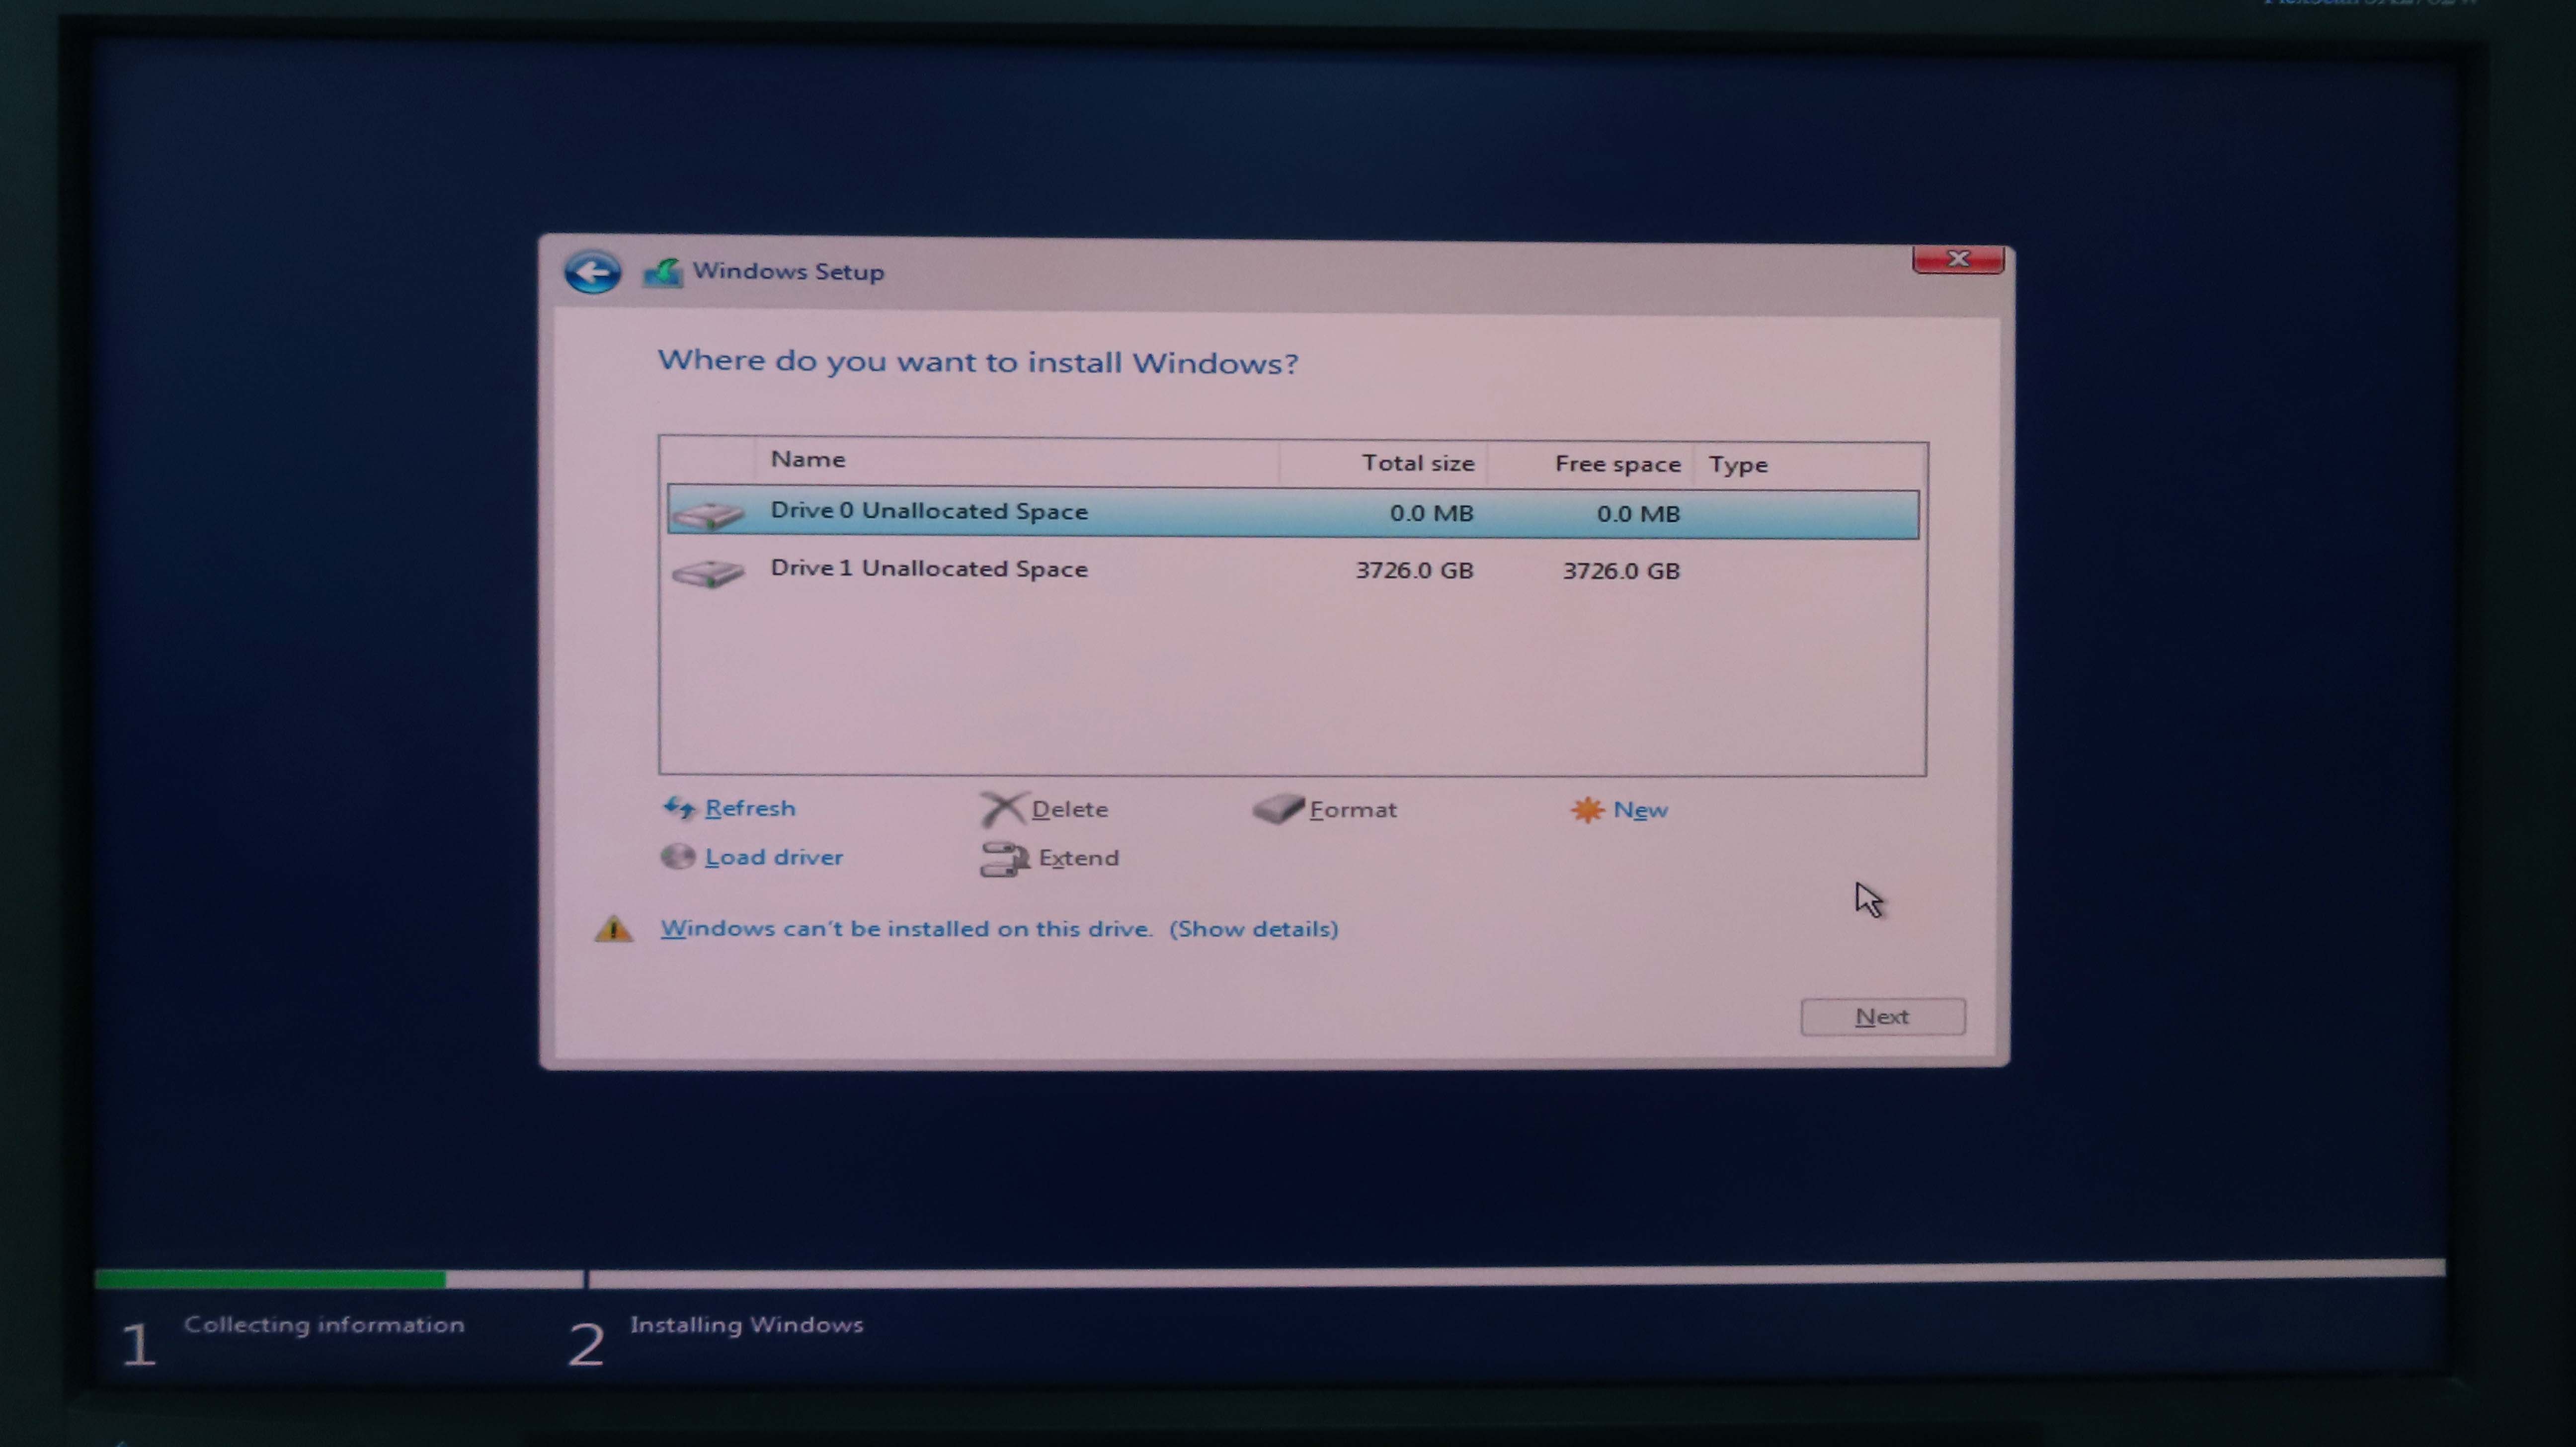
Task: Click Drive 1 free space 3726.0 GB
Action: click(1621, 571)
